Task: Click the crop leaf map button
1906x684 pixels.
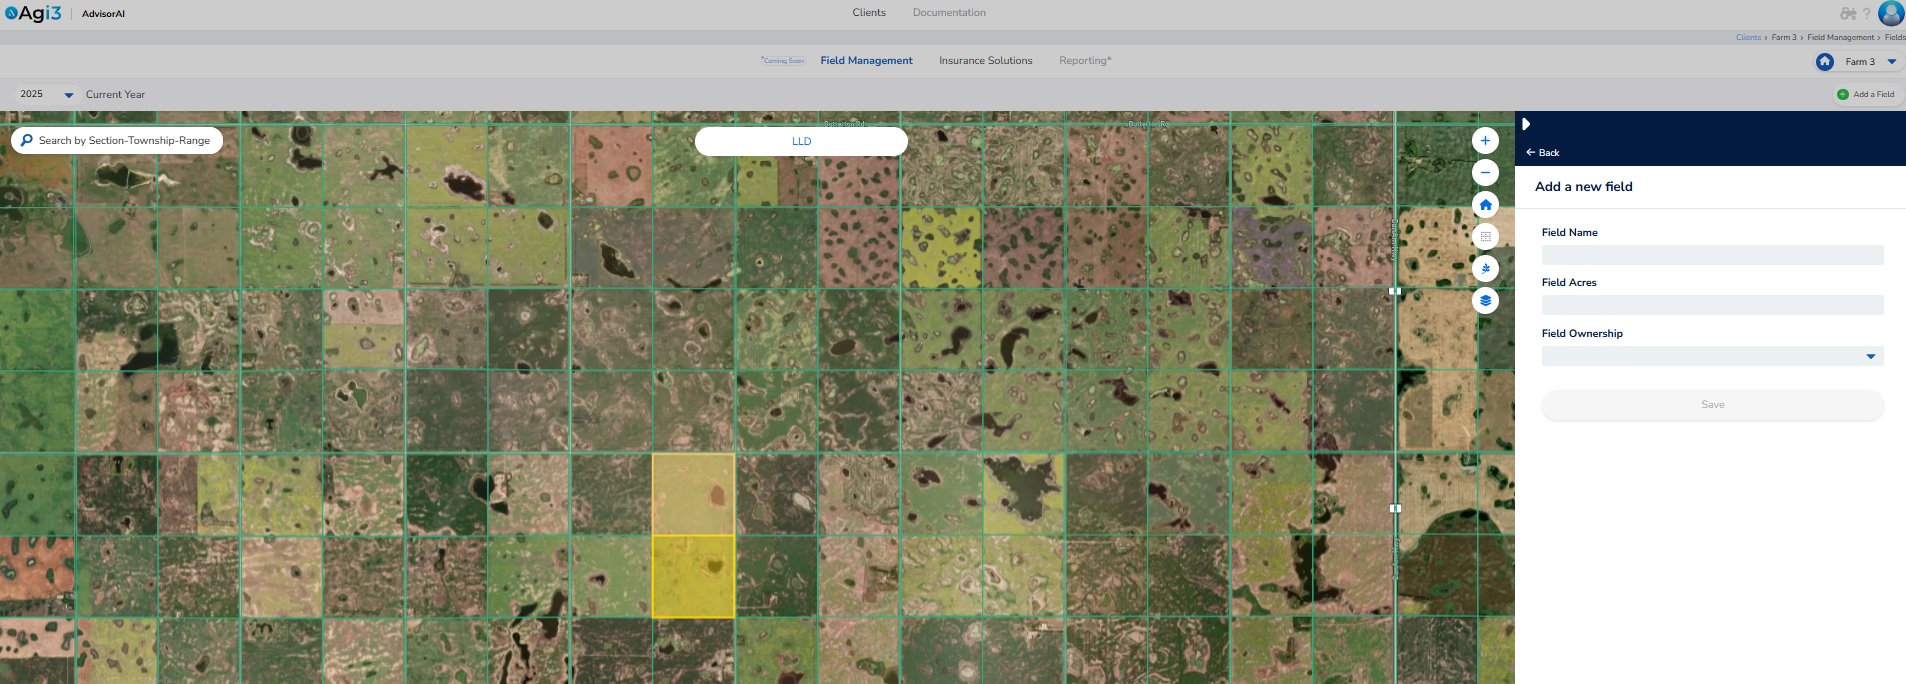Action: (1485, 269)
